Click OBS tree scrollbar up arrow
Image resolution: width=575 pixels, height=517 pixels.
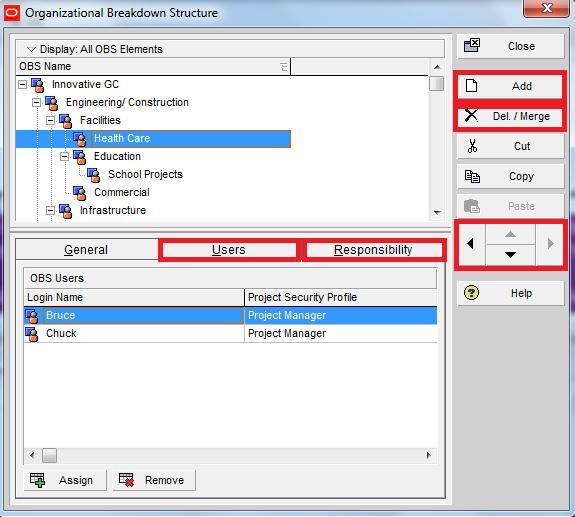point(437,67)
